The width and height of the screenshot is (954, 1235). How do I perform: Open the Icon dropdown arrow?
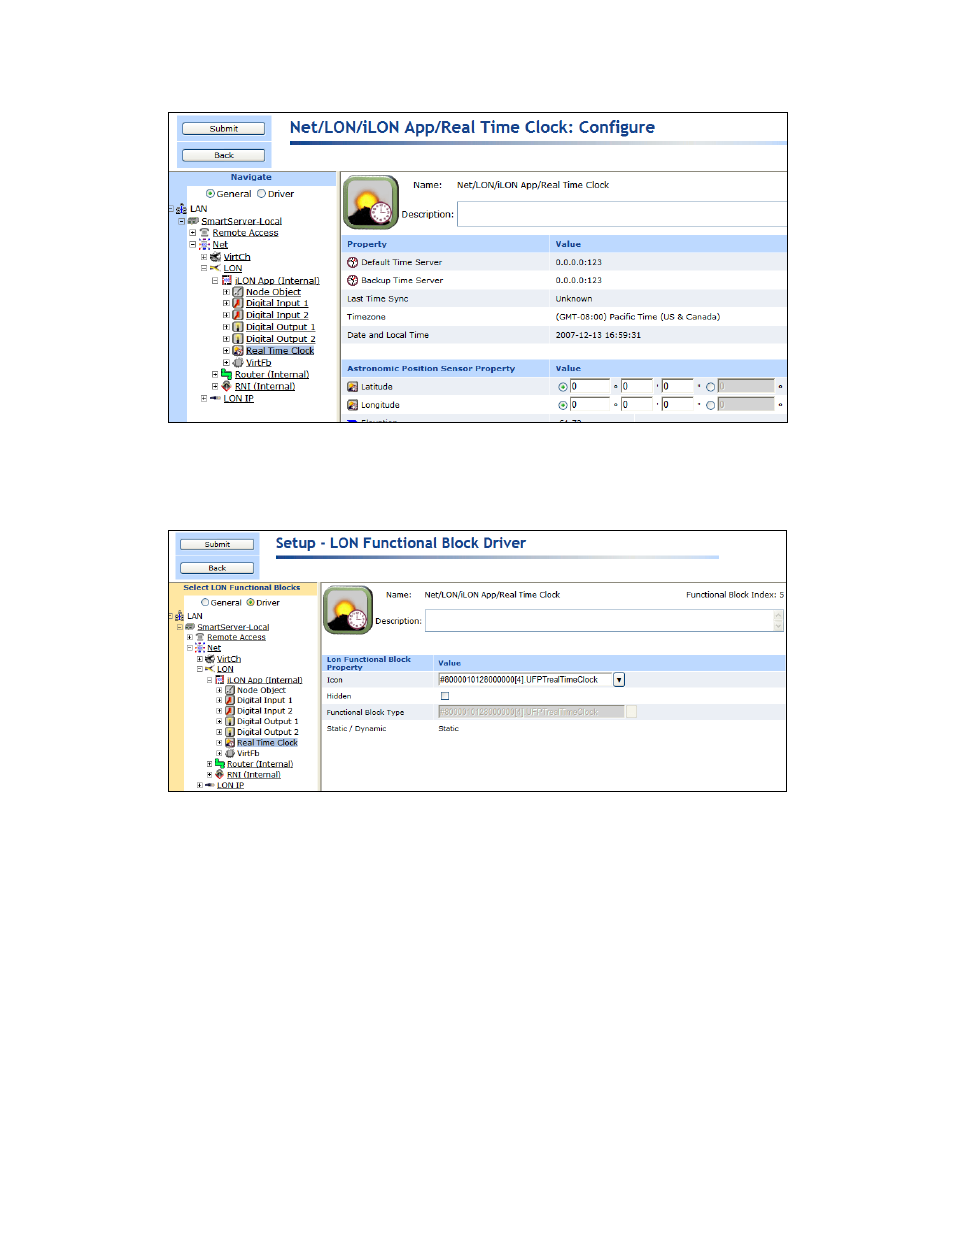pyautogui.click(x=619, y=680)
